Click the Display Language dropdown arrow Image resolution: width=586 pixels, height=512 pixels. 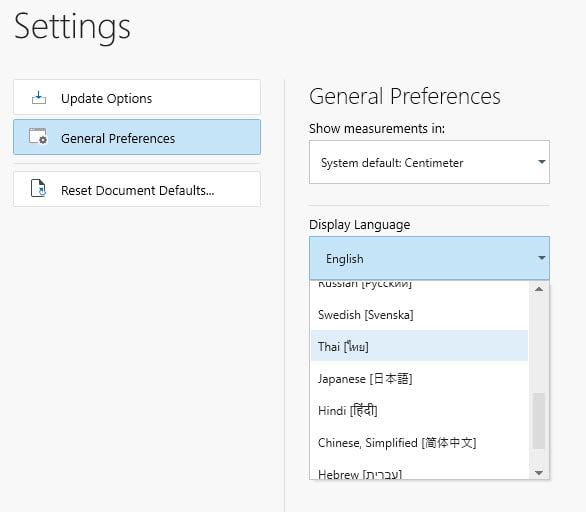[541, 258]
